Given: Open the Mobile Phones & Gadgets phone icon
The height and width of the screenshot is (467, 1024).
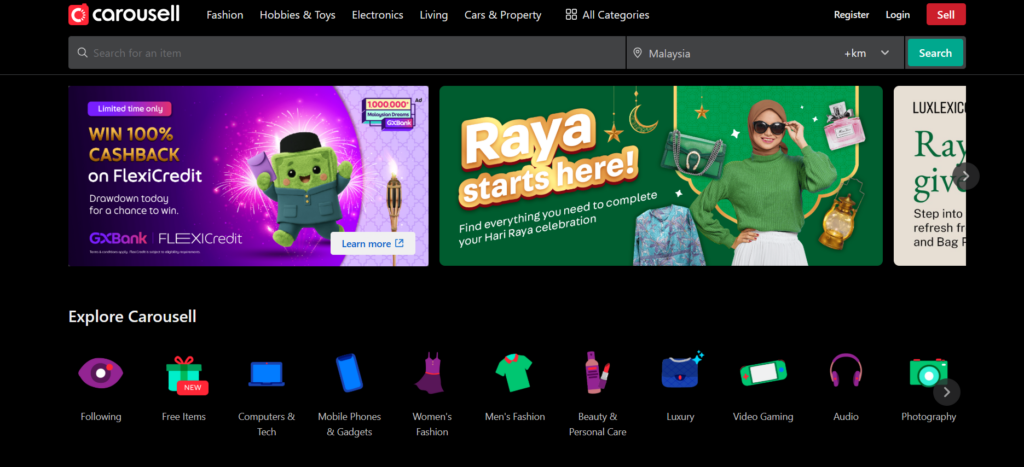Looking at the screenshot, I should click(x=349, y=373).
